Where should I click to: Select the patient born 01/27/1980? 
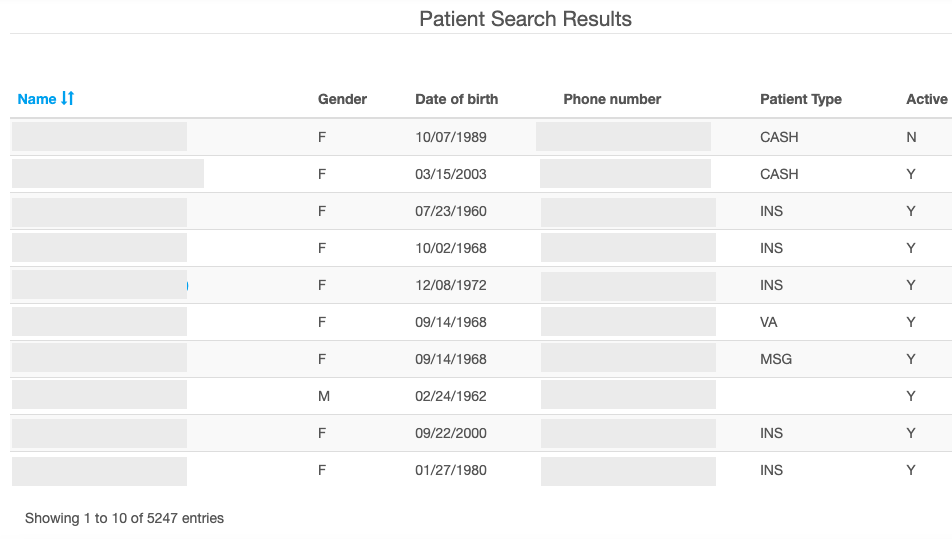coord(451,470)
